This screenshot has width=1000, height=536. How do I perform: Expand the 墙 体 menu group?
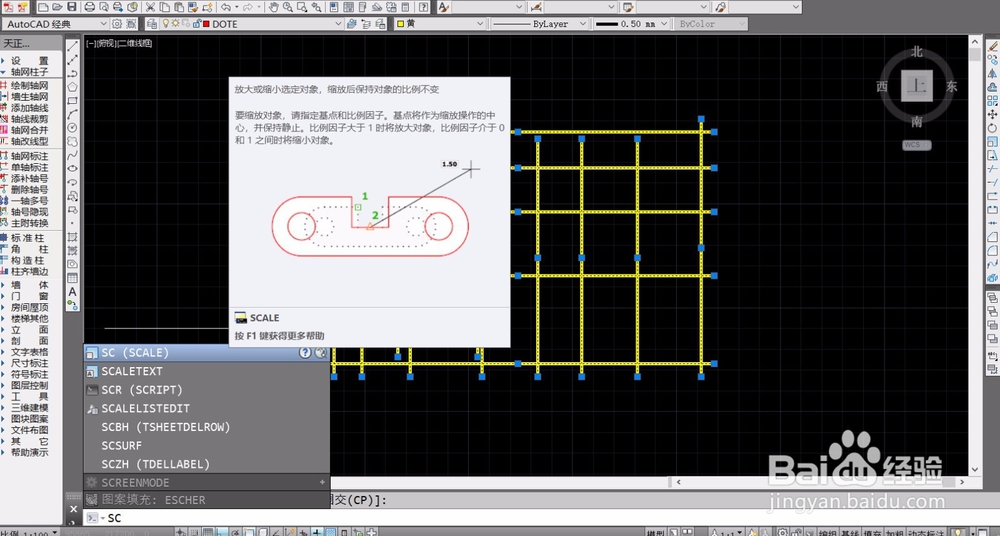30,285
